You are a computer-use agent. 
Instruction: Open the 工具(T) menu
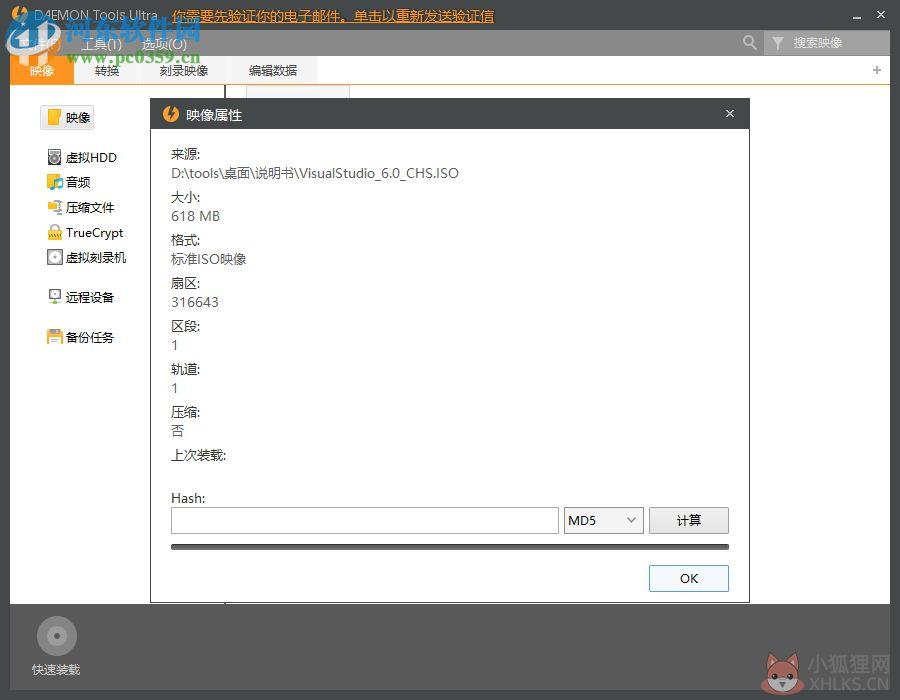pos(102,44)
